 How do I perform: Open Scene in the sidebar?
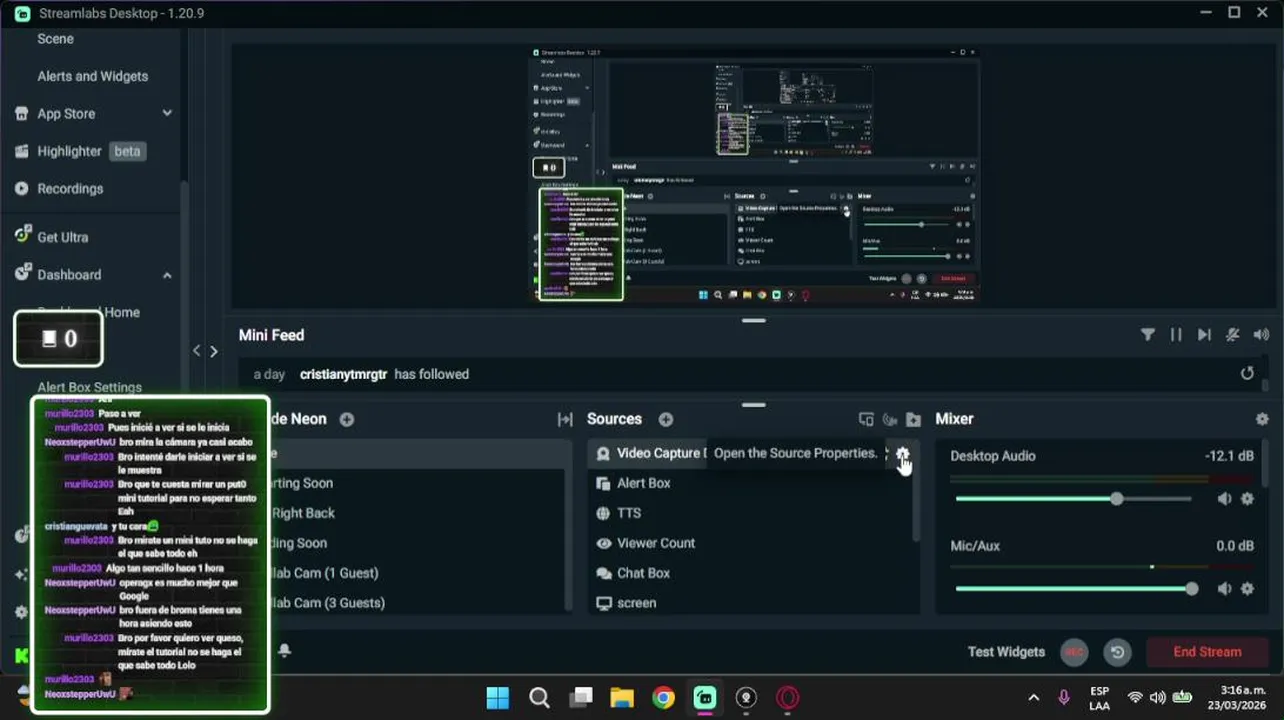point(55,39)
